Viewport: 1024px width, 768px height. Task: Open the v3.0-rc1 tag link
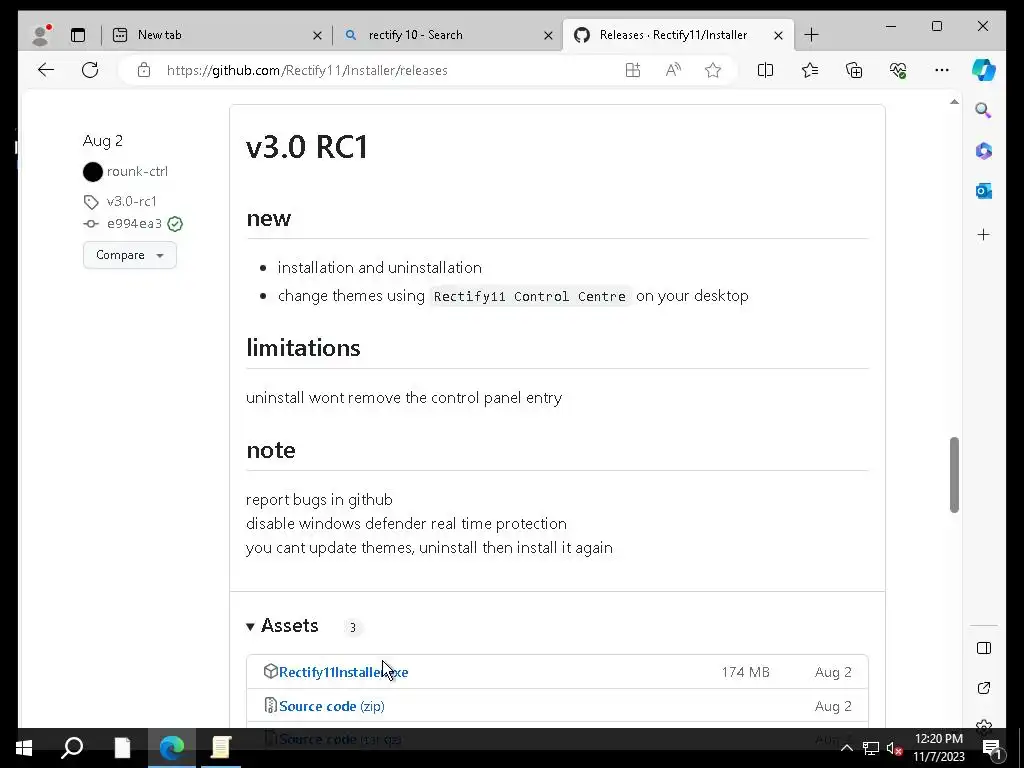point(132,201)
